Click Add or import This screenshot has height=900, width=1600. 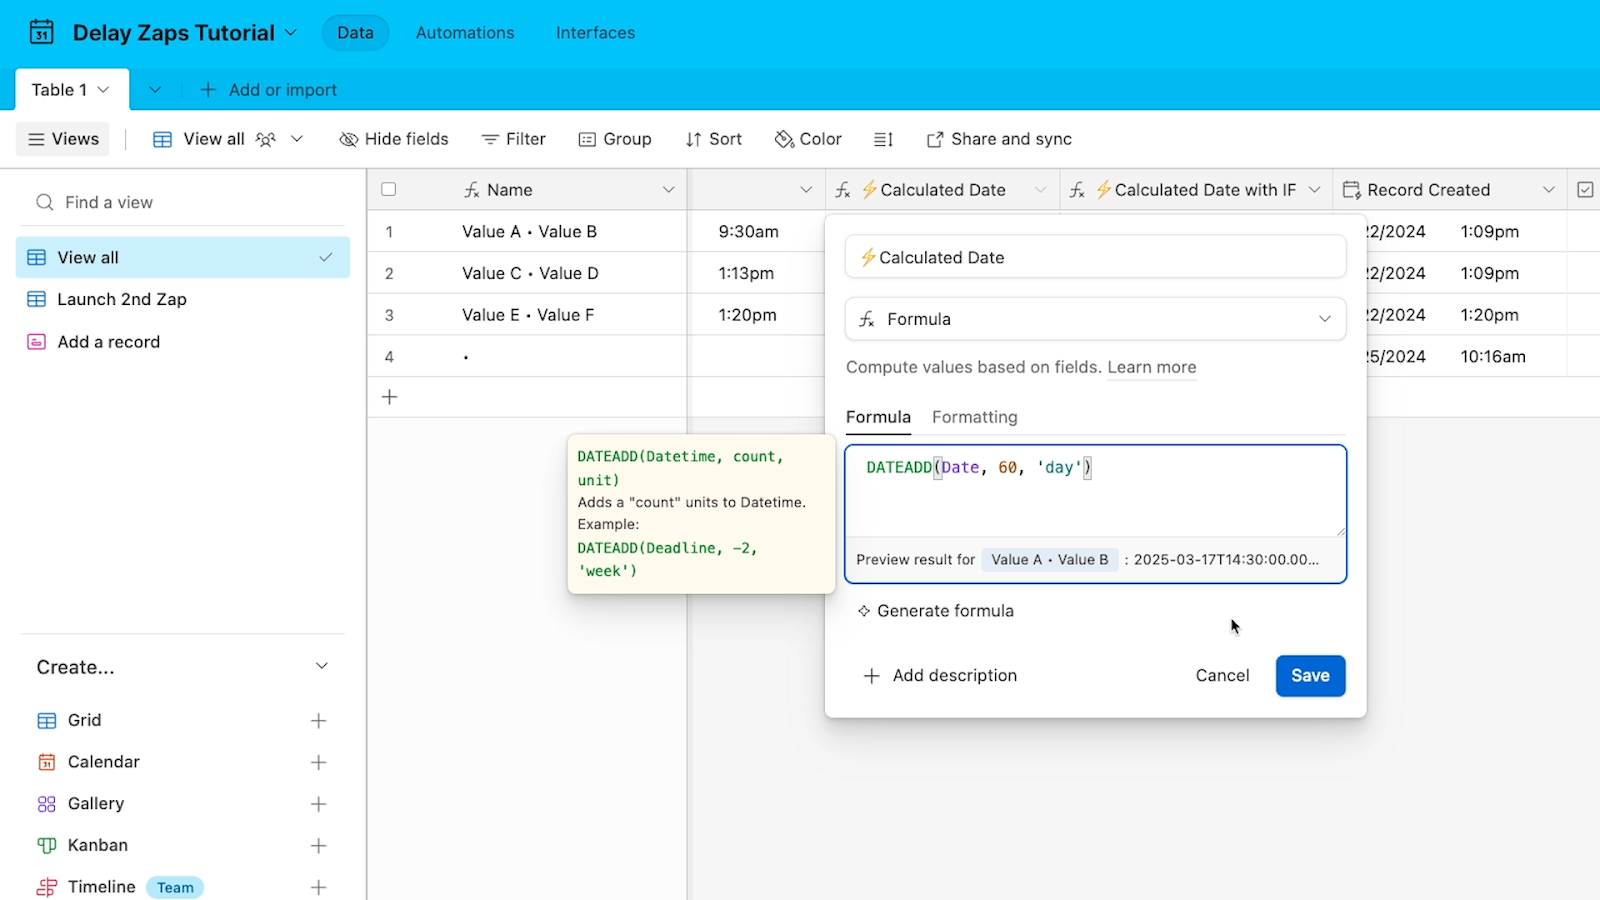(269, 90)
